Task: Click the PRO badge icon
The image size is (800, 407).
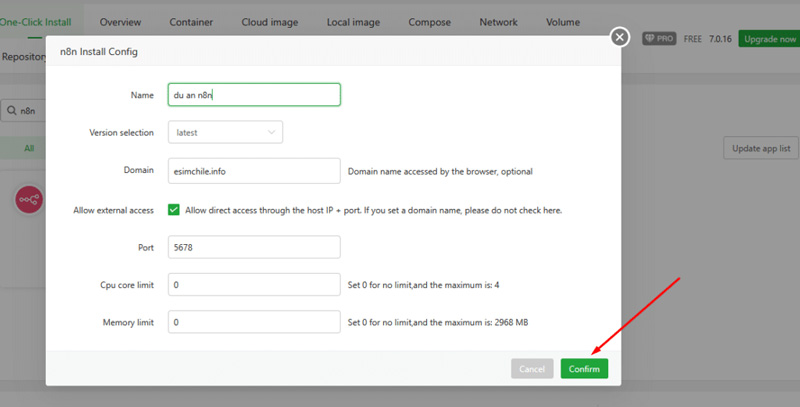Action: pyautogui.click(x=659, y=39)
